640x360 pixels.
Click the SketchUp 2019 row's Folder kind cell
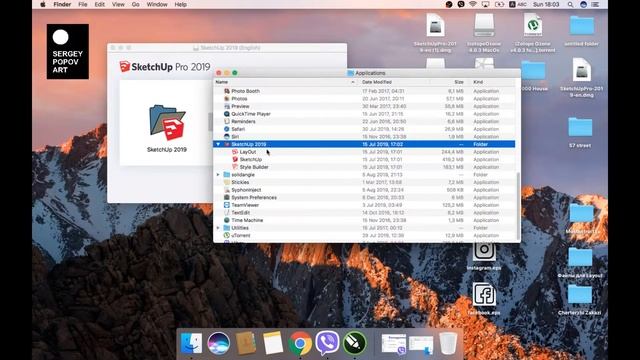coord(480,144)
